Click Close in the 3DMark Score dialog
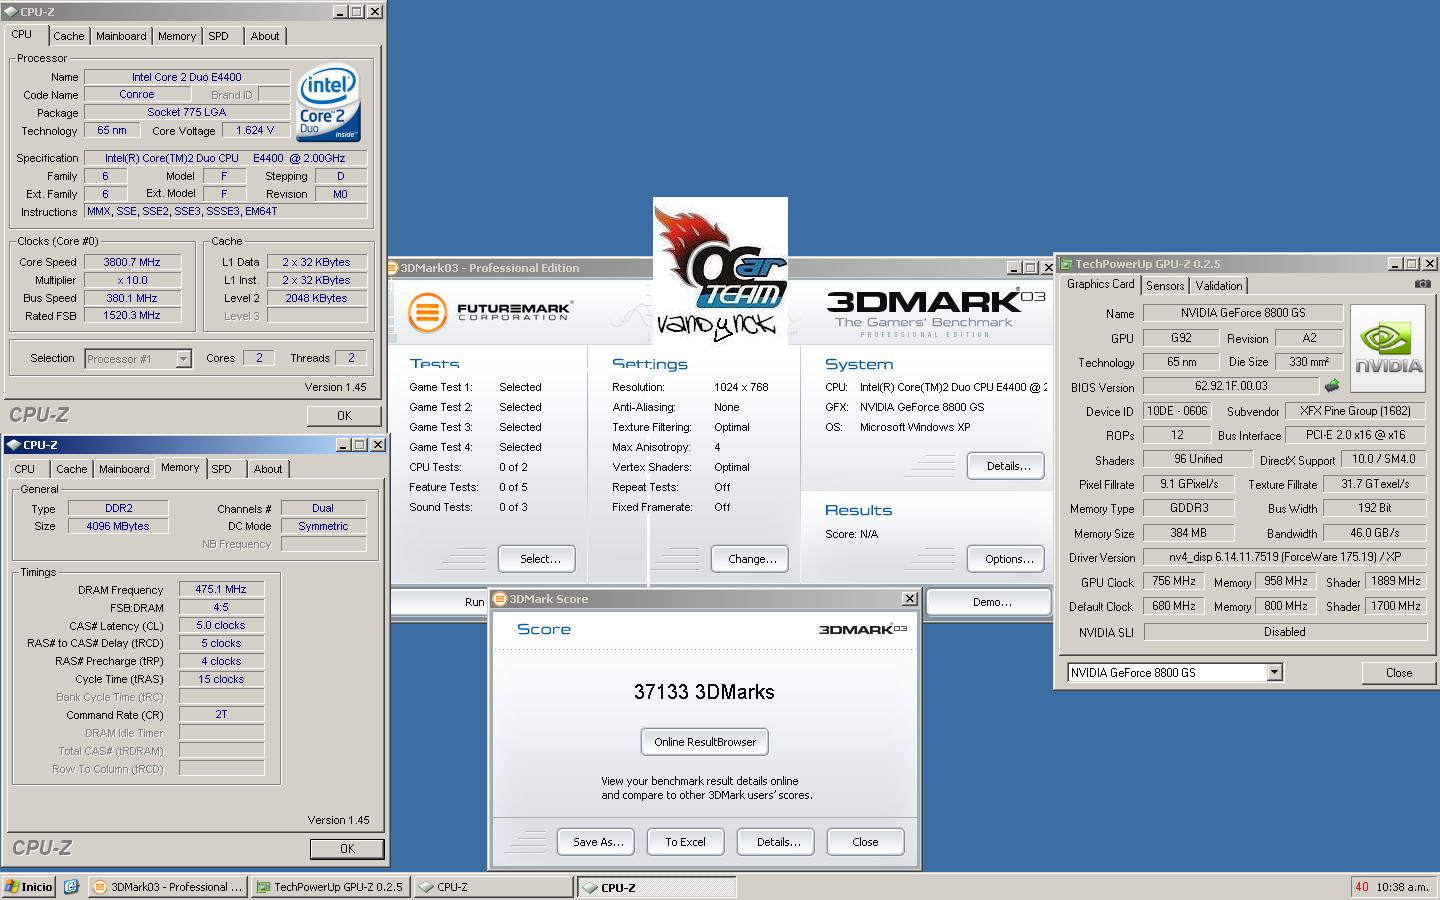 (865, 842)
